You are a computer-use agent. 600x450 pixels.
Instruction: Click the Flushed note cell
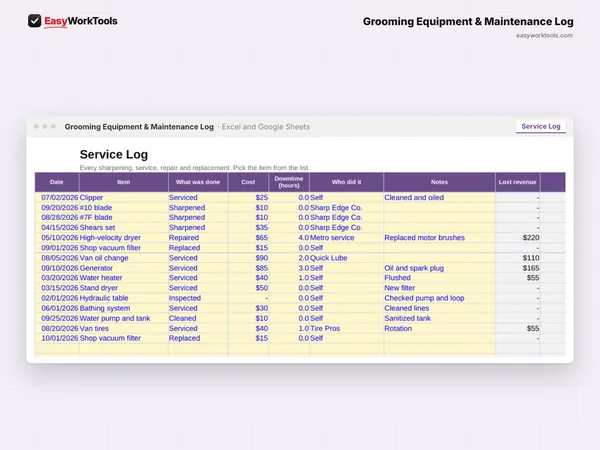pyautogui.click(x=439, y=278)
